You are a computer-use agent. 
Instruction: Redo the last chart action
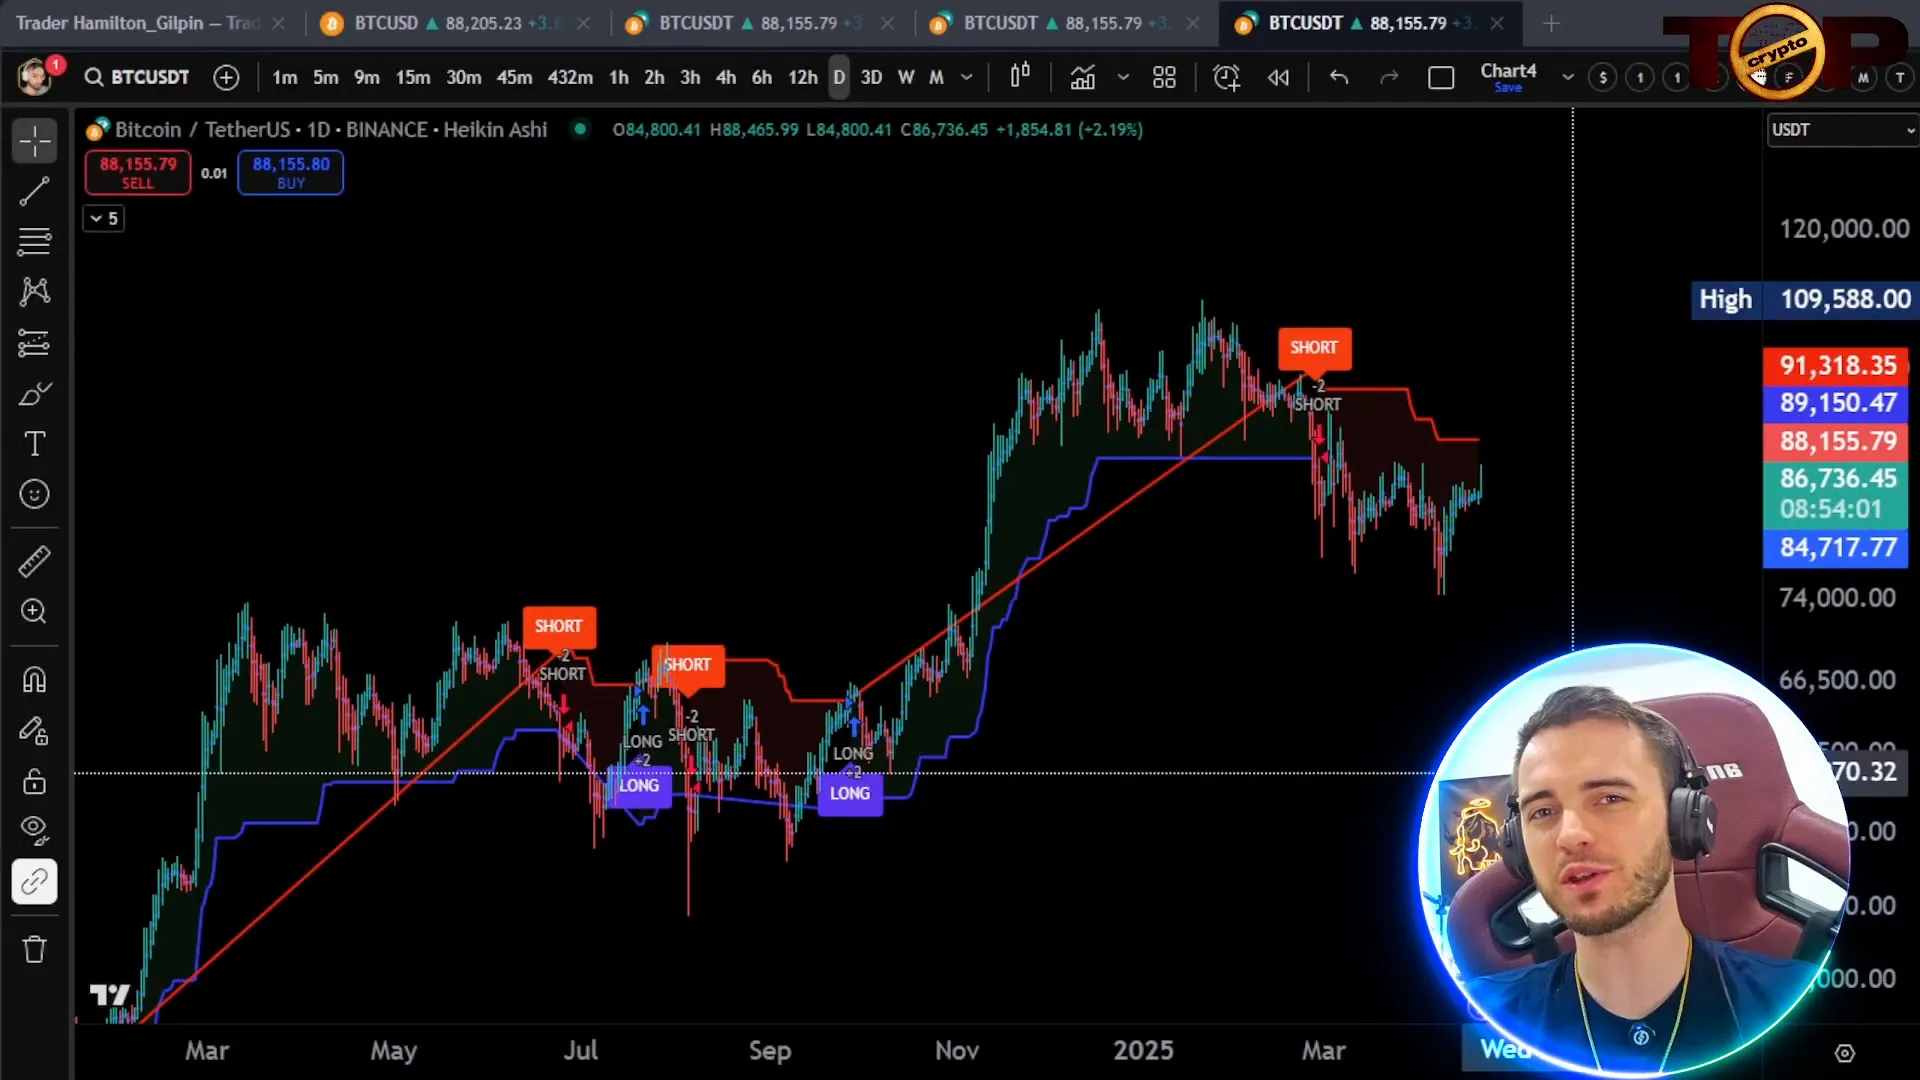tap(1389, 77)
